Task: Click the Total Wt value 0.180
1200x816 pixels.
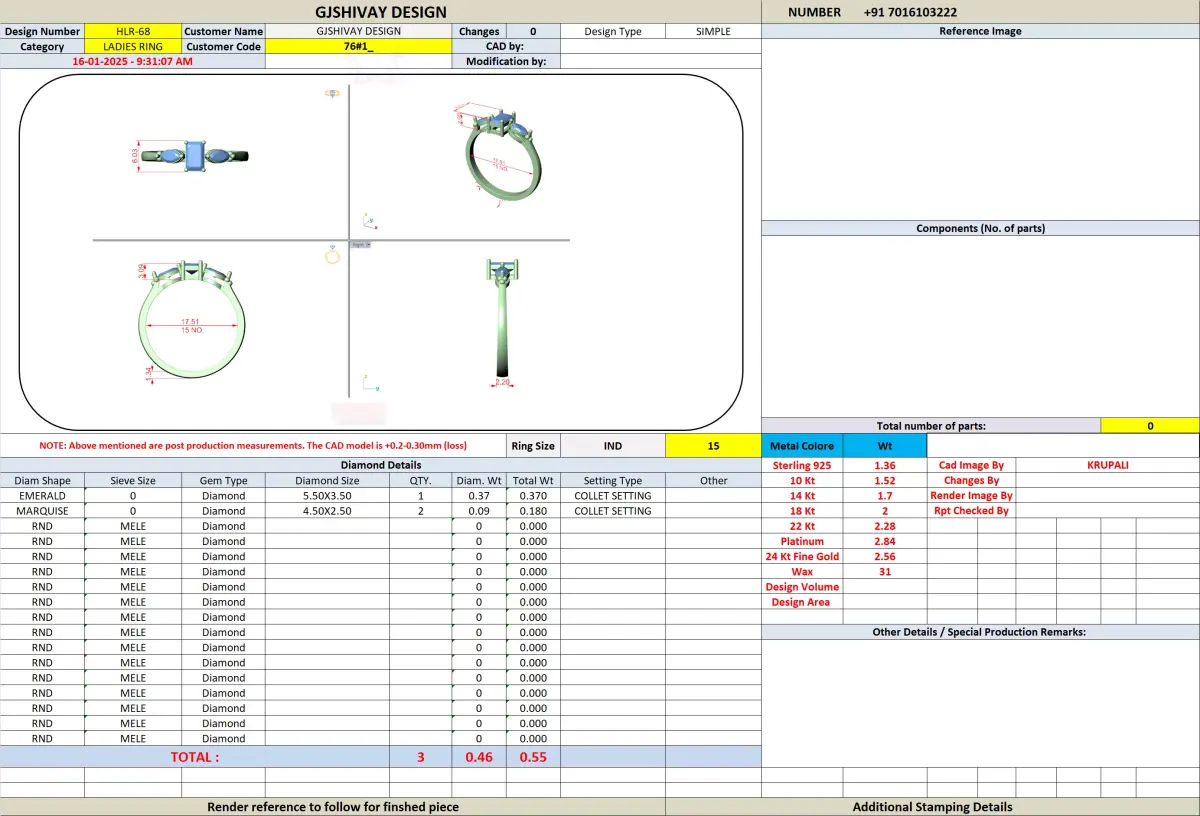Action: [x=533, y=511]
